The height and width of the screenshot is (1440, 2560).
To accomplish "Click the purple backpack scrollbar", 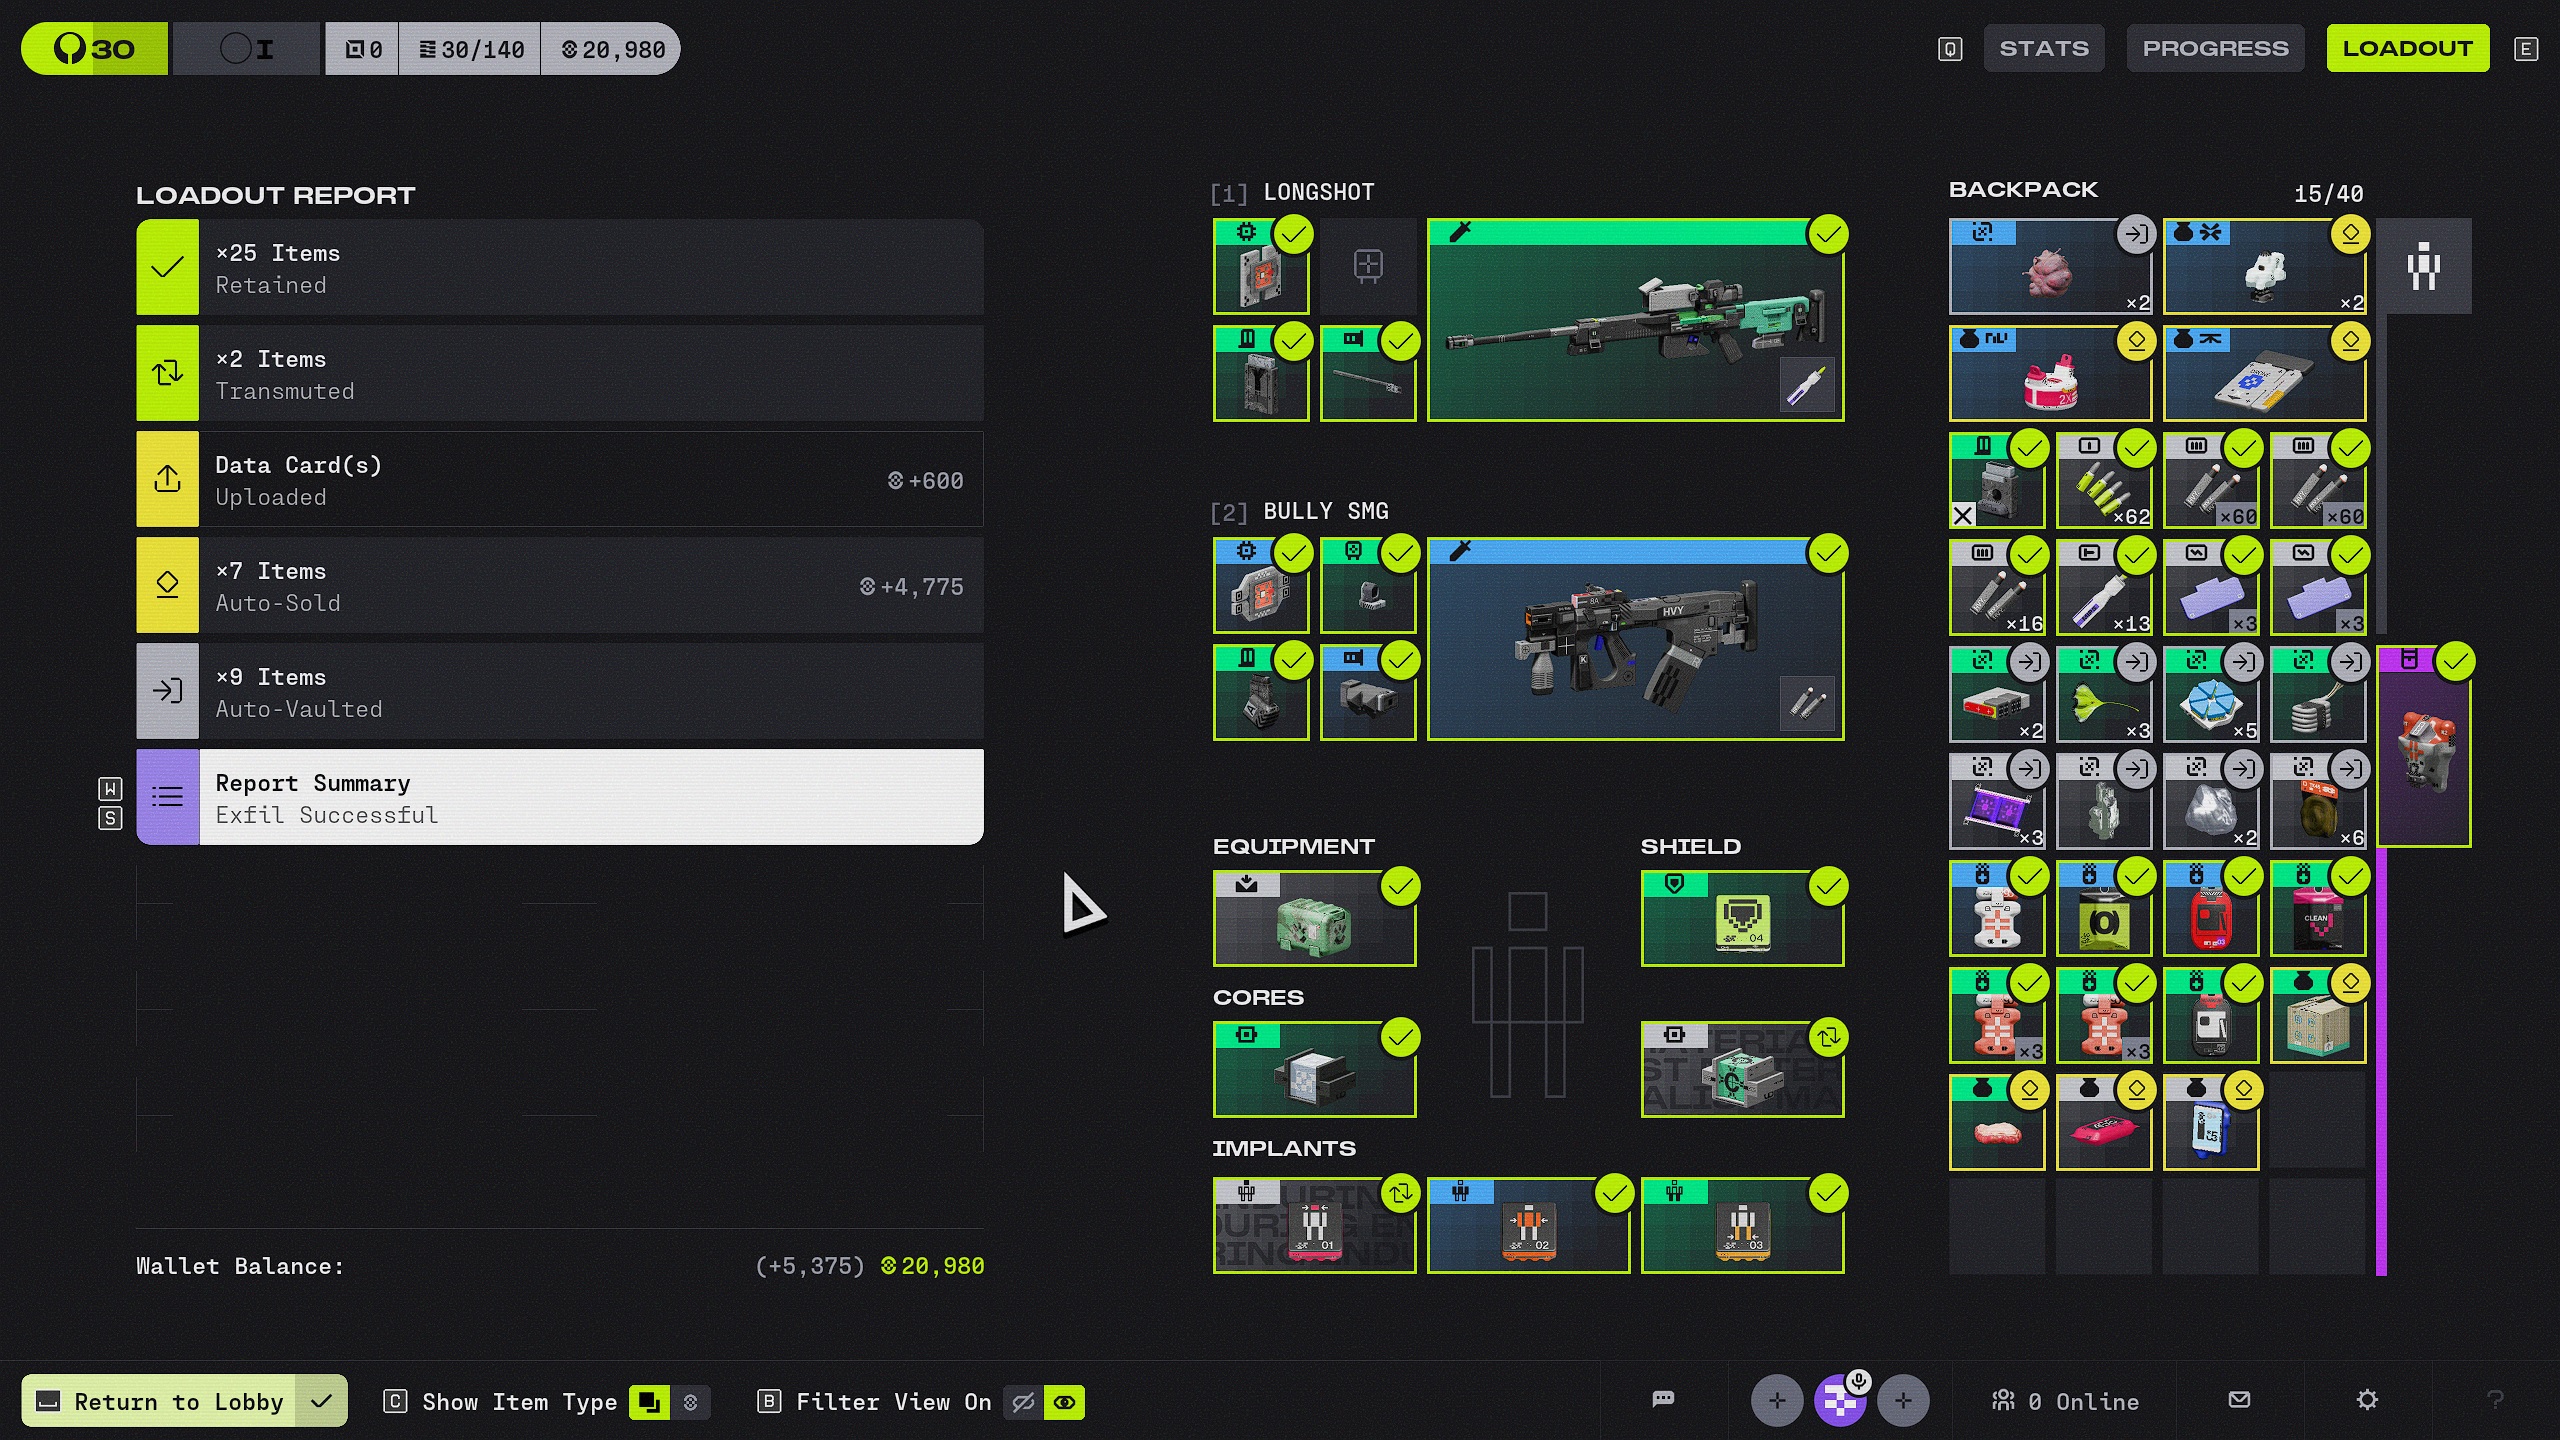I will [2381, 1060].
